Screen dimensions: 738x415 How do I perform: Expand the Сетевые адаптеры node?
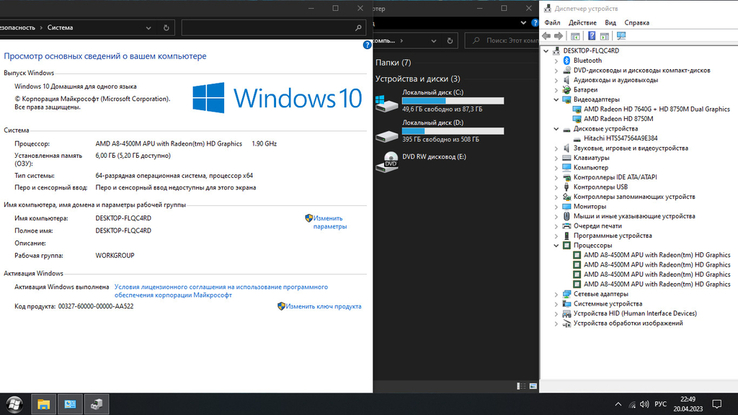click(556, 294)
